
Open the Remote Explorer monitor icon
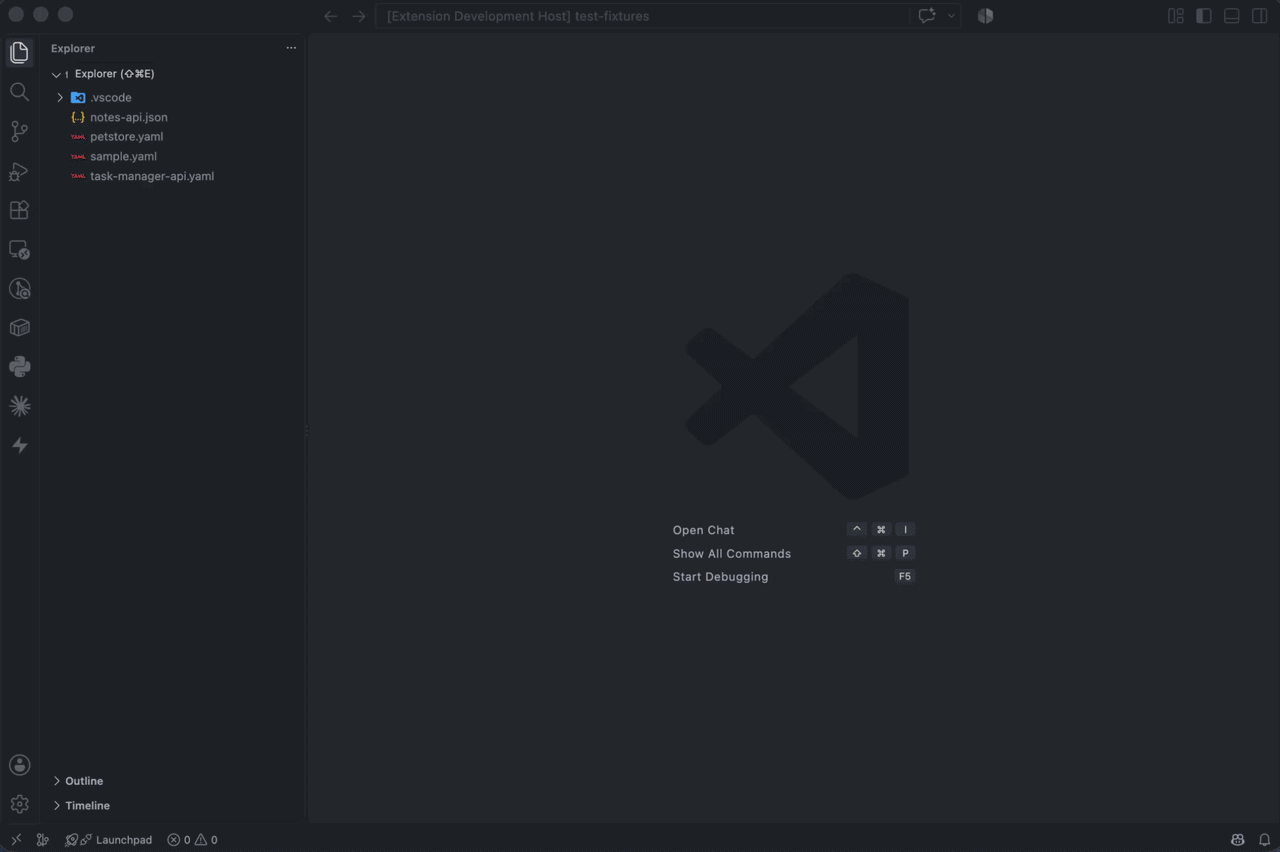point(19,249)
